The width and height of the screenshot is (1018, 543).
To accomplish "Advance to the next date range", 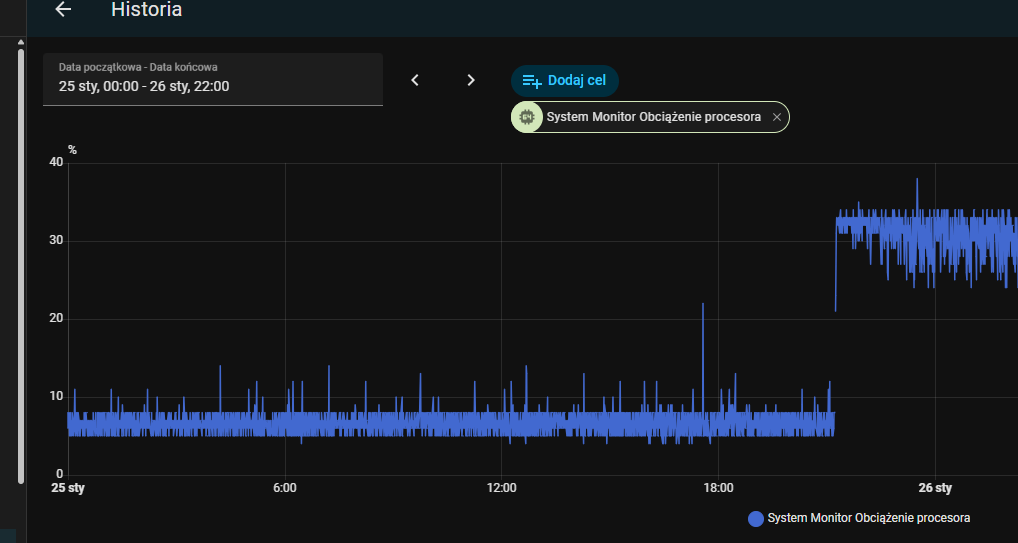I will [471, 80].
